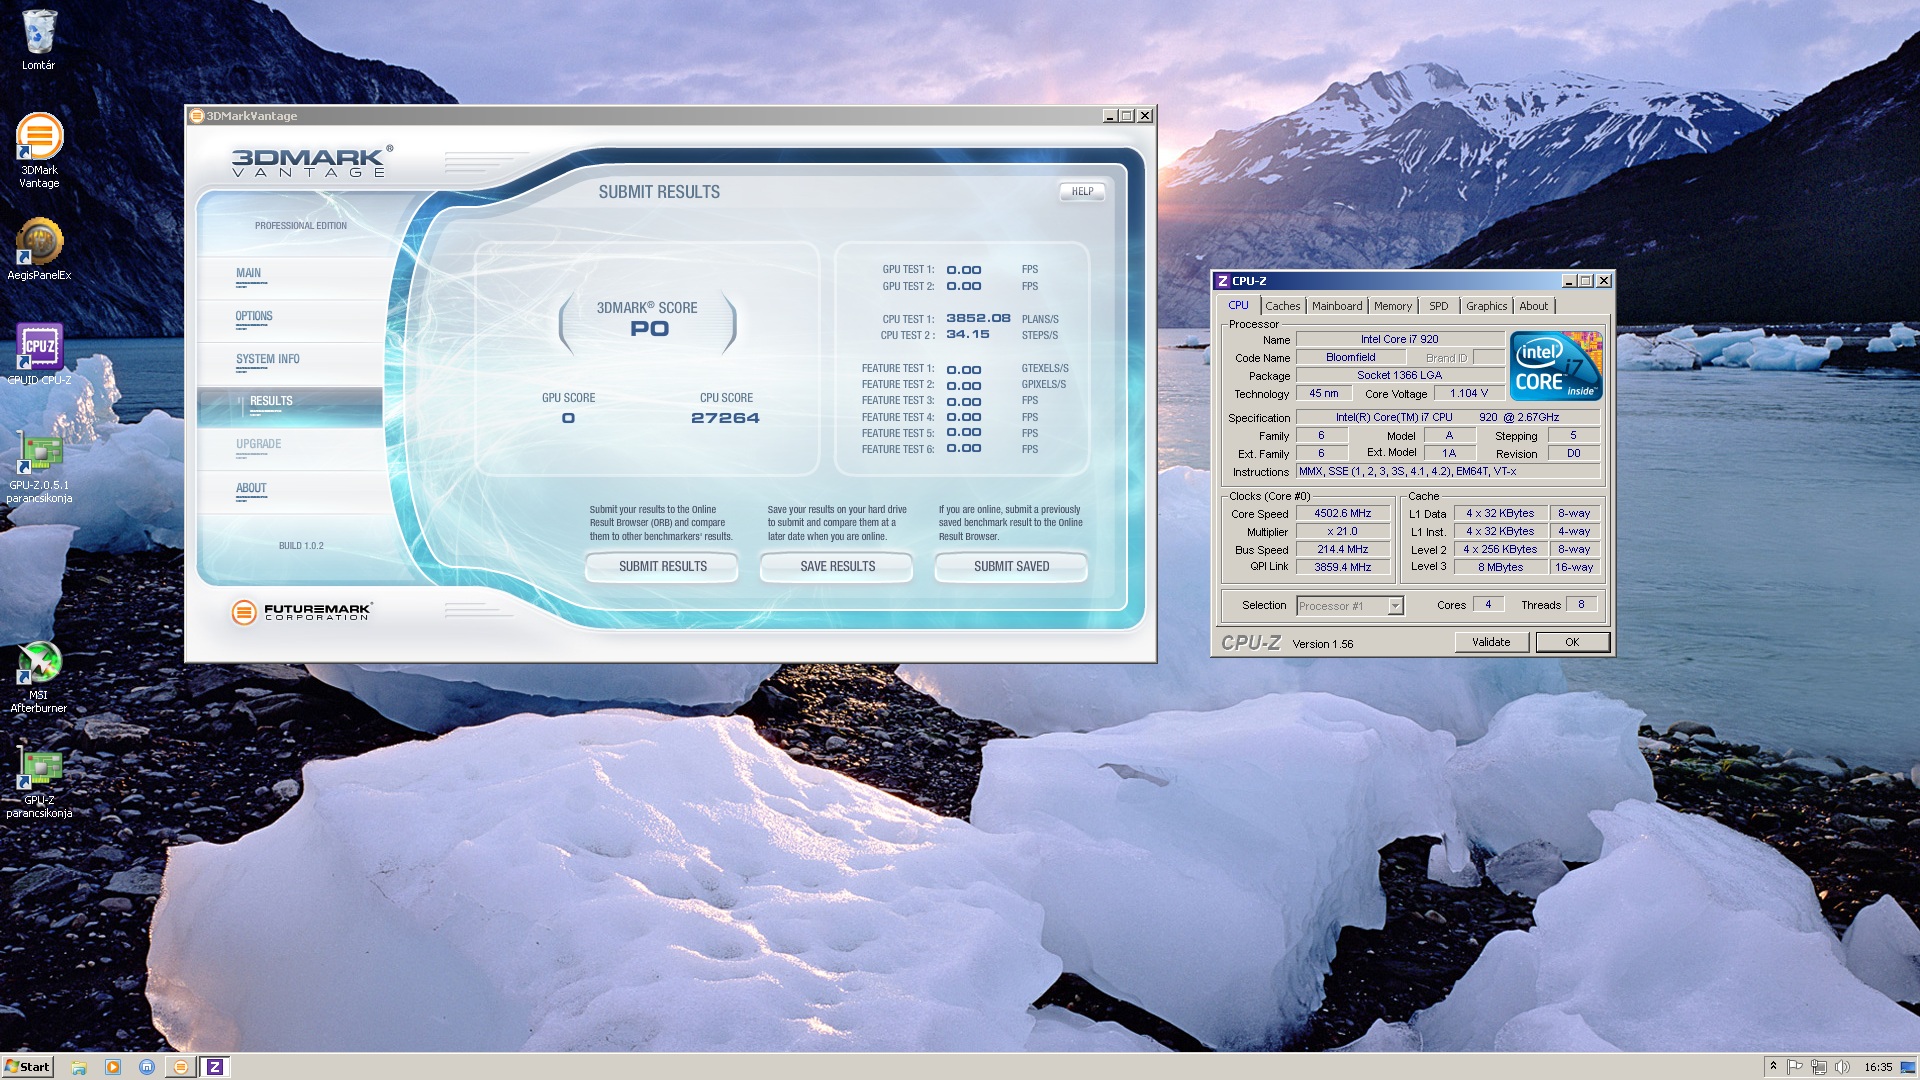Open ABOUT section in 3DMark Vantage

pos(290,492)
